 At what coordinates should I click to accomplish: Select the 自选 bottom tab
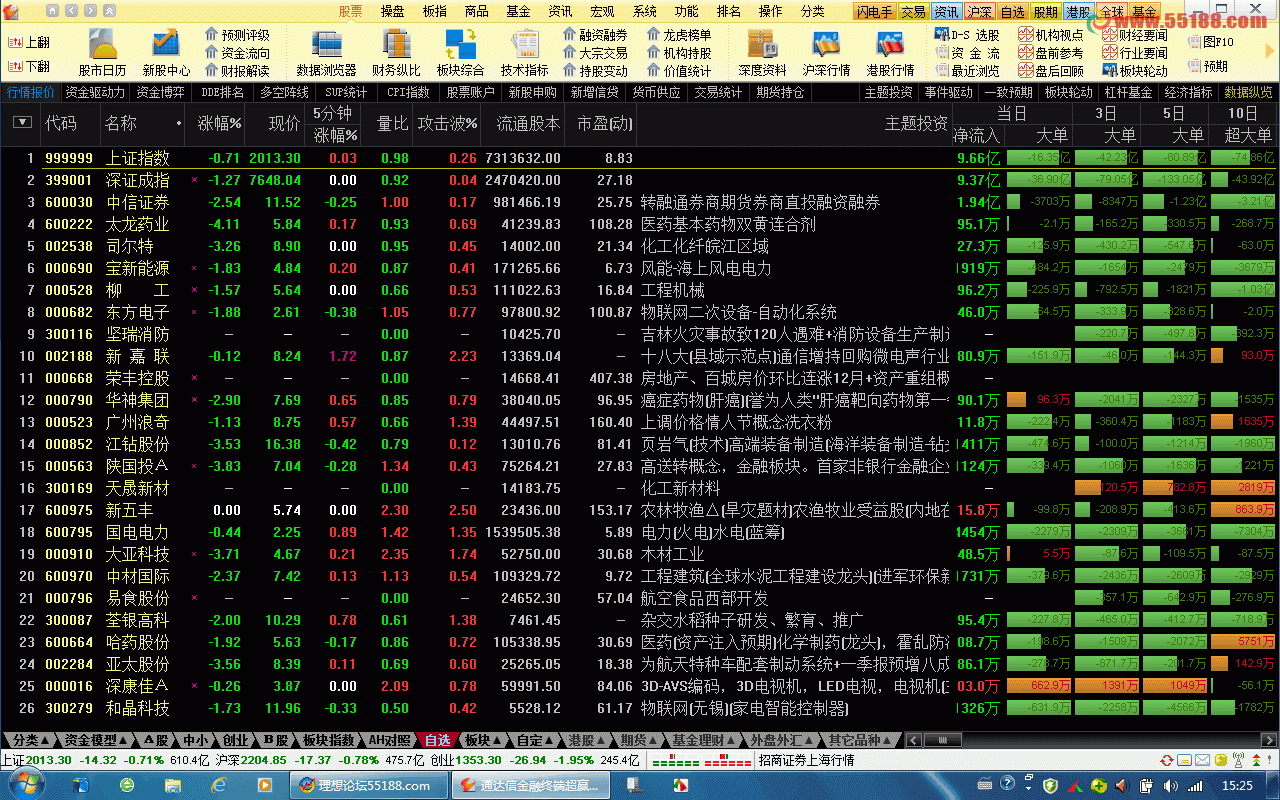point(437,740)
